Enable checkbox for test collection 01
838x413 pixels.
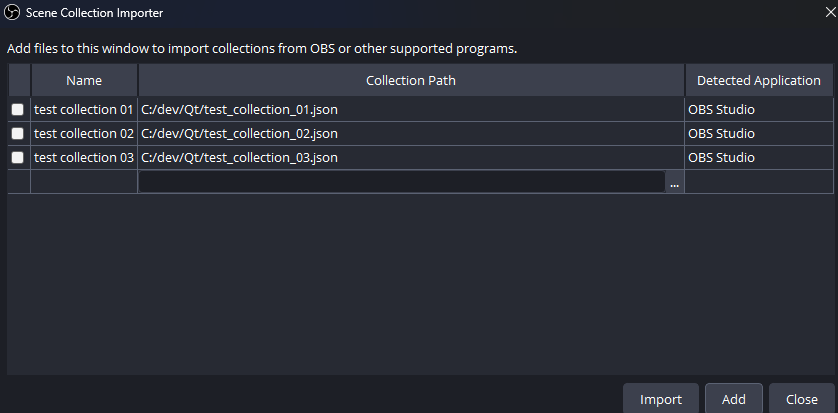click(18, 109)
